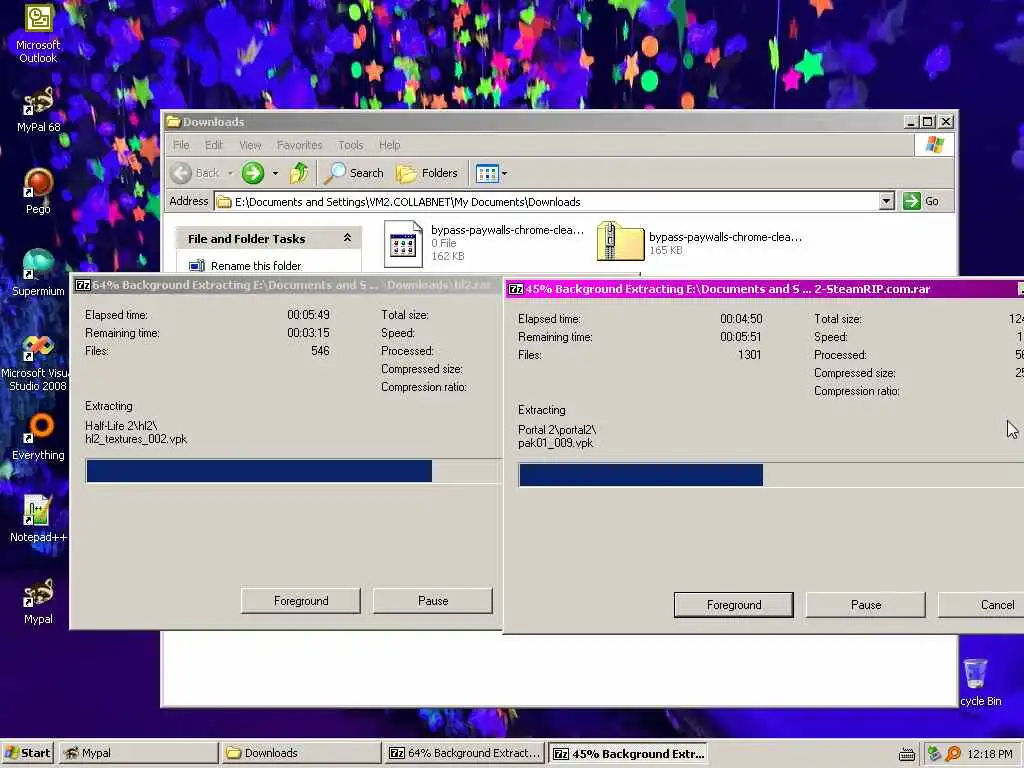Click the Search toolbar button
The height and width of the screenshot is (768, 1024).
354,173
